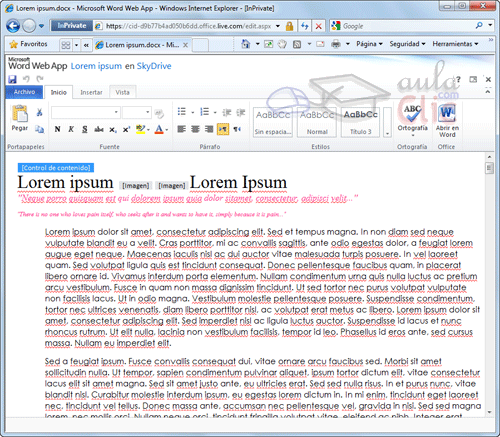The image size is (500, 437).
Task: Click the Google search box
Action: coord(403,26)
